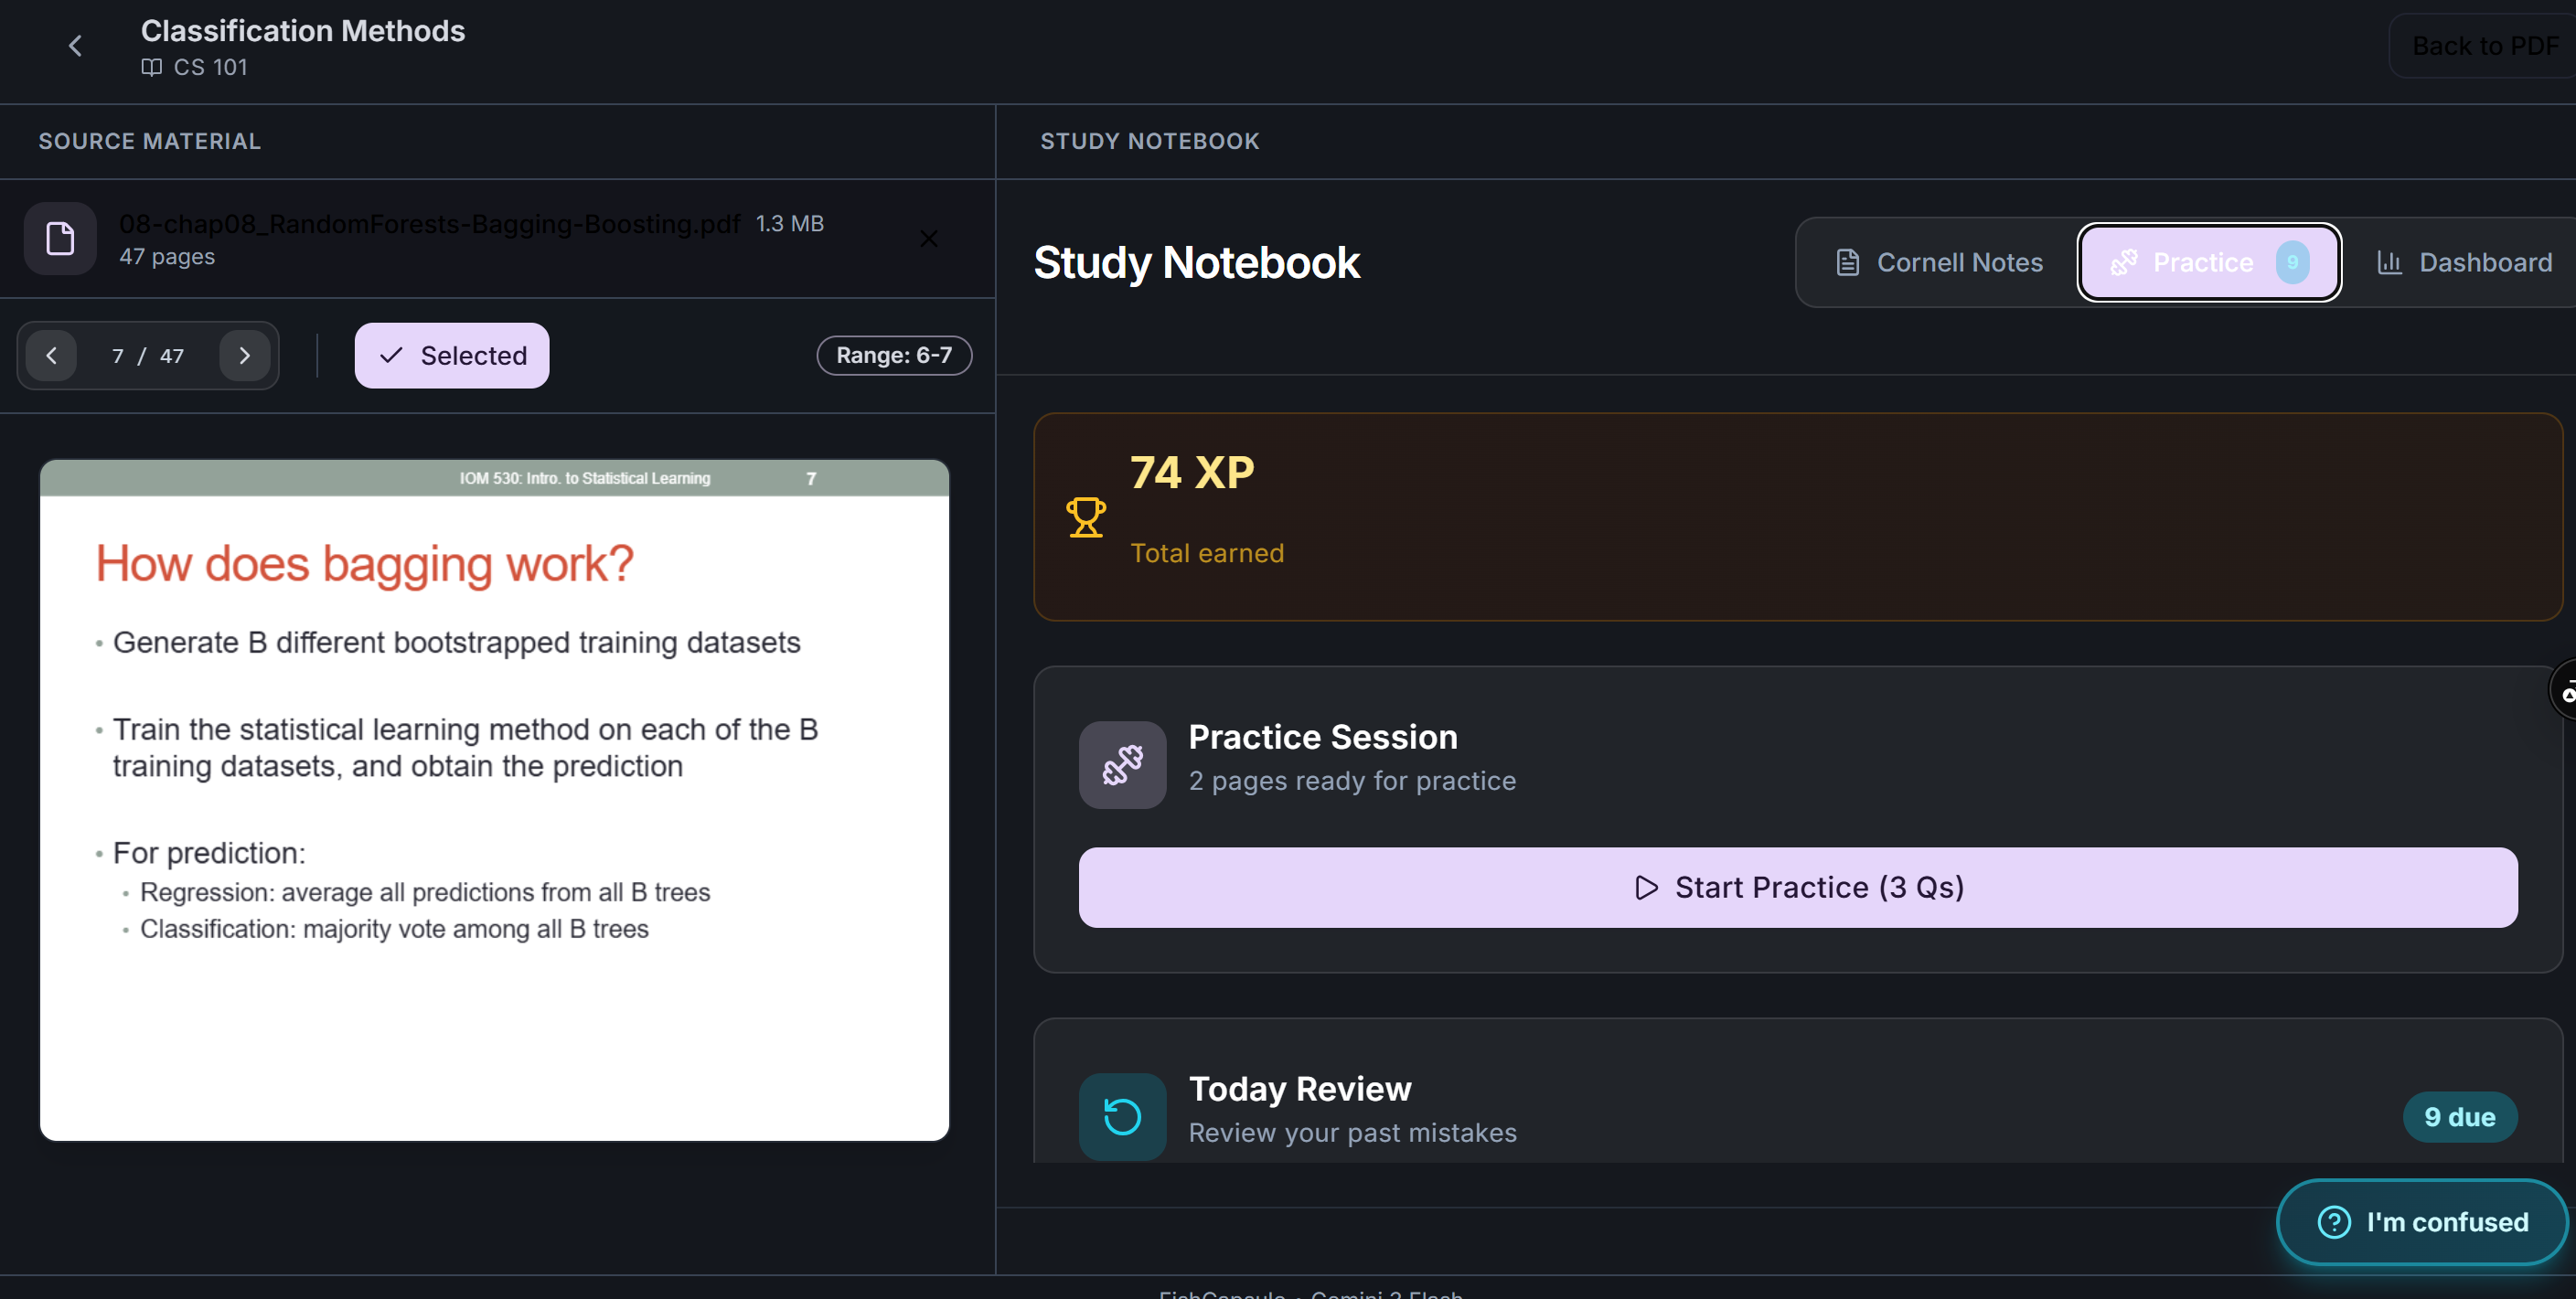Advance to the next PDF page

244,356
